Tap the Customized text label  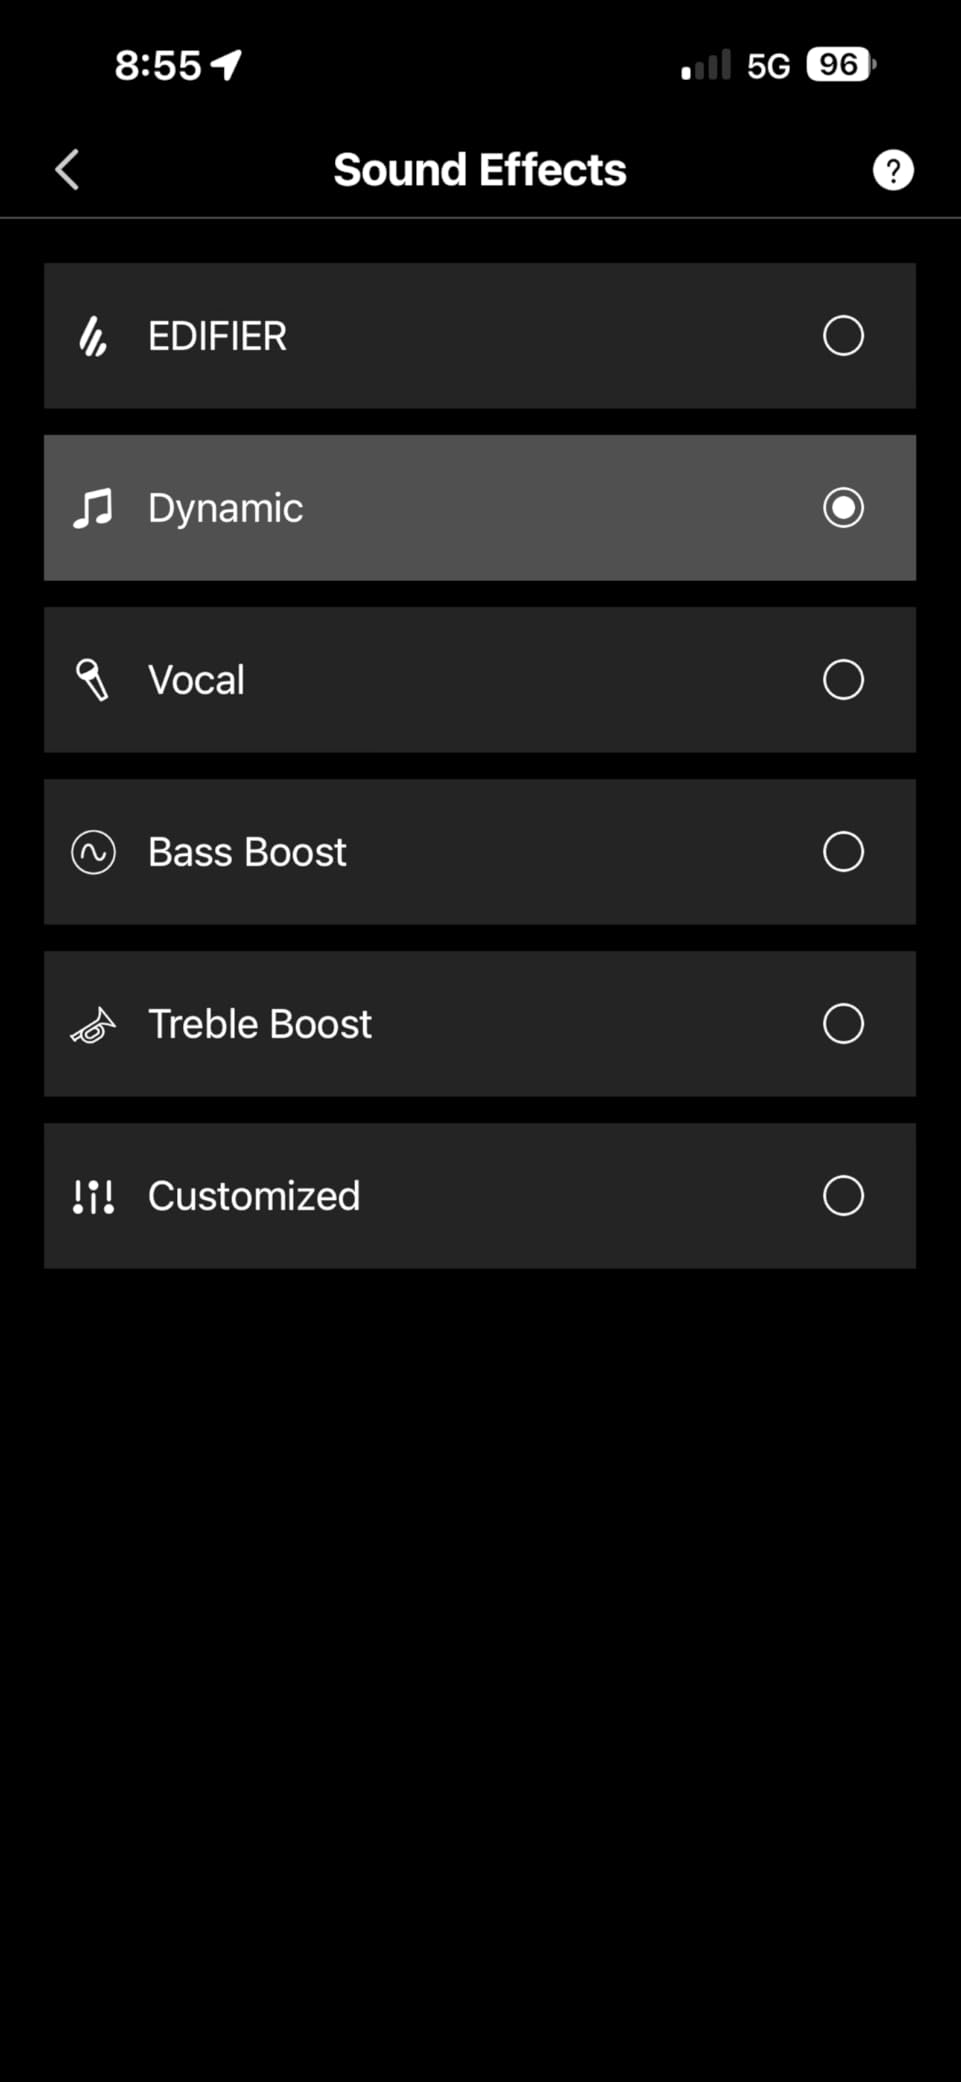tap(254, 1196)
